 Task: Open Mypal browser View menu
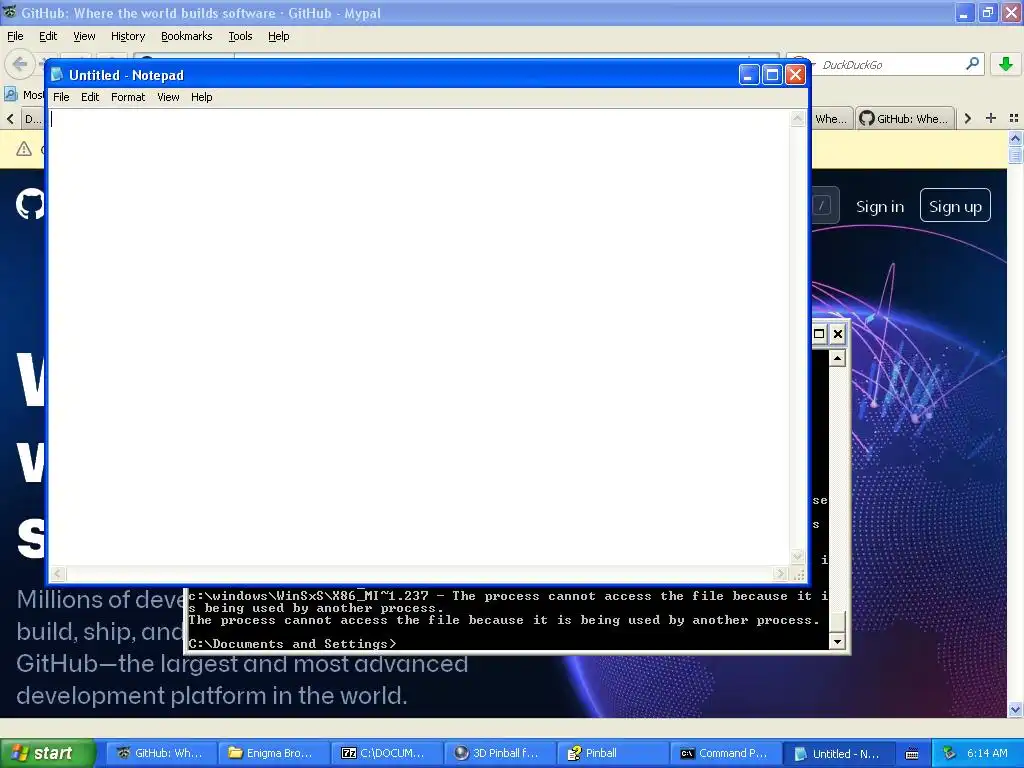(x=84, y=37)
